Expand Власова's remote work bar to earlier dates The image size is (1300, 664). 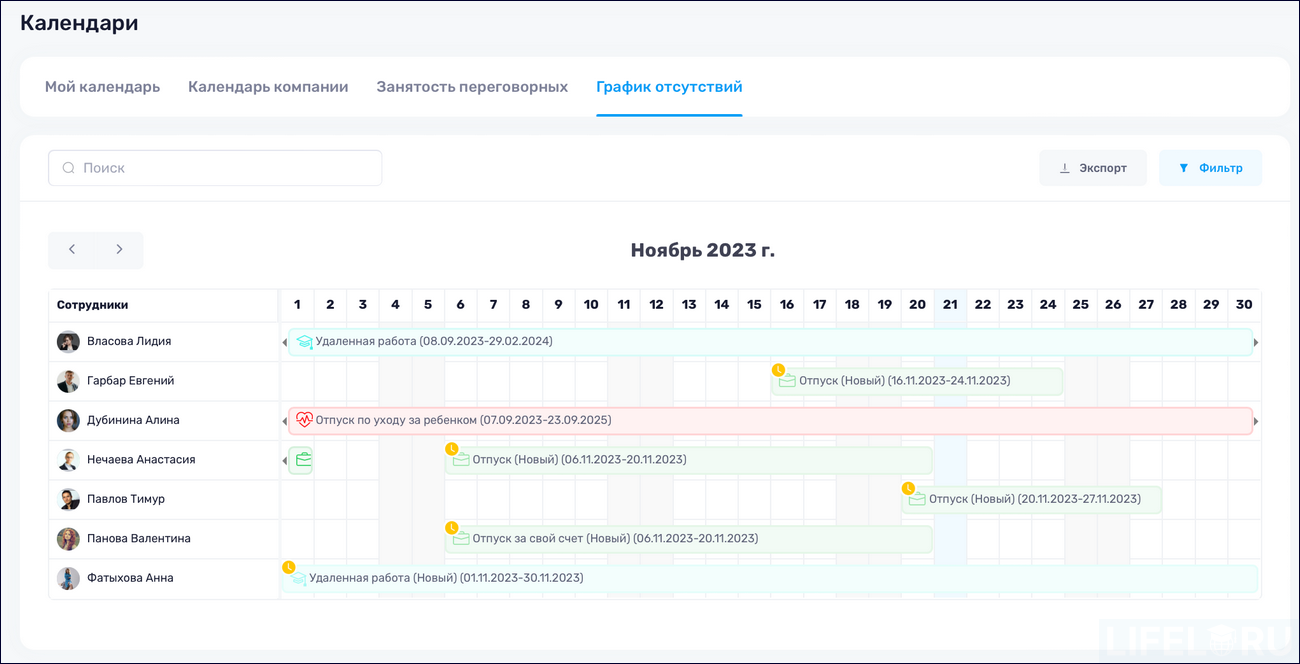283,341
